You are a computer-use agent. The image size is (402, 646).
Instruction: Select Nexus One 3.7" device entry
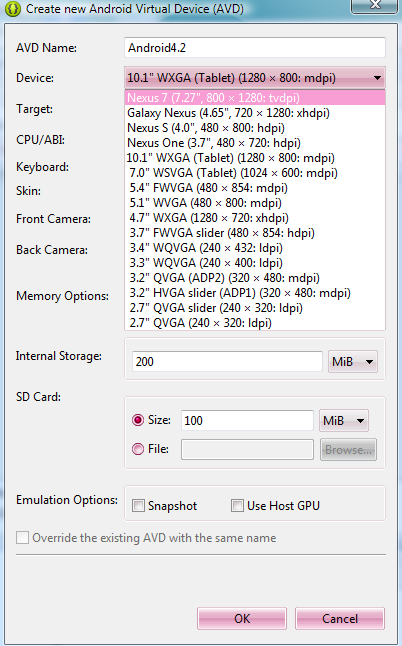(x=255, y=143)
